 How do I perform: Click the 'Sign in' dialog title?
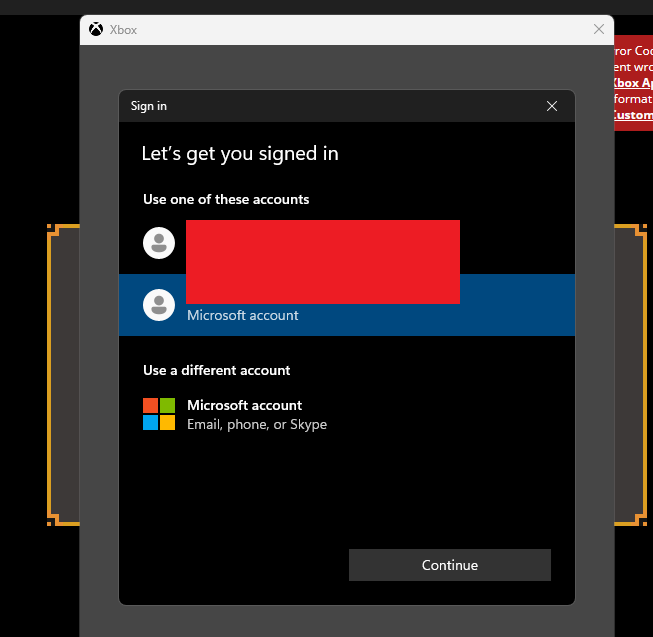(x=149, y=106)
